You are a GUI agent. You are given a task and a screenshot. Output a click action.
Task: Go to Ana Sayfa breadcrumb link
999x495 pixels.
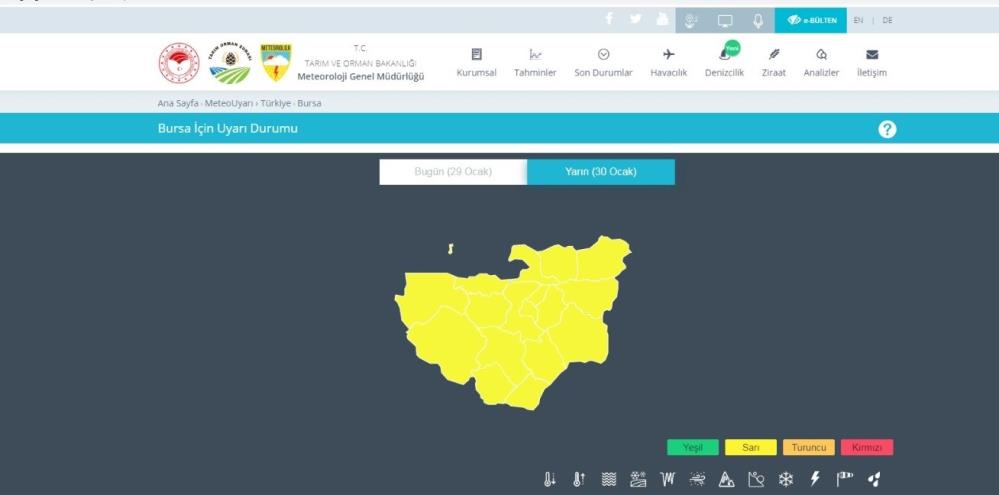pyautogui.click(x=178, y=103)
